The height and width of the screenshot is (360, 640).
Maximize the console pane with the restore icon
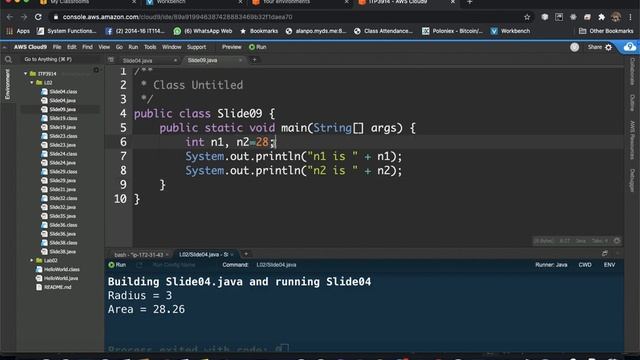[604, 253]
